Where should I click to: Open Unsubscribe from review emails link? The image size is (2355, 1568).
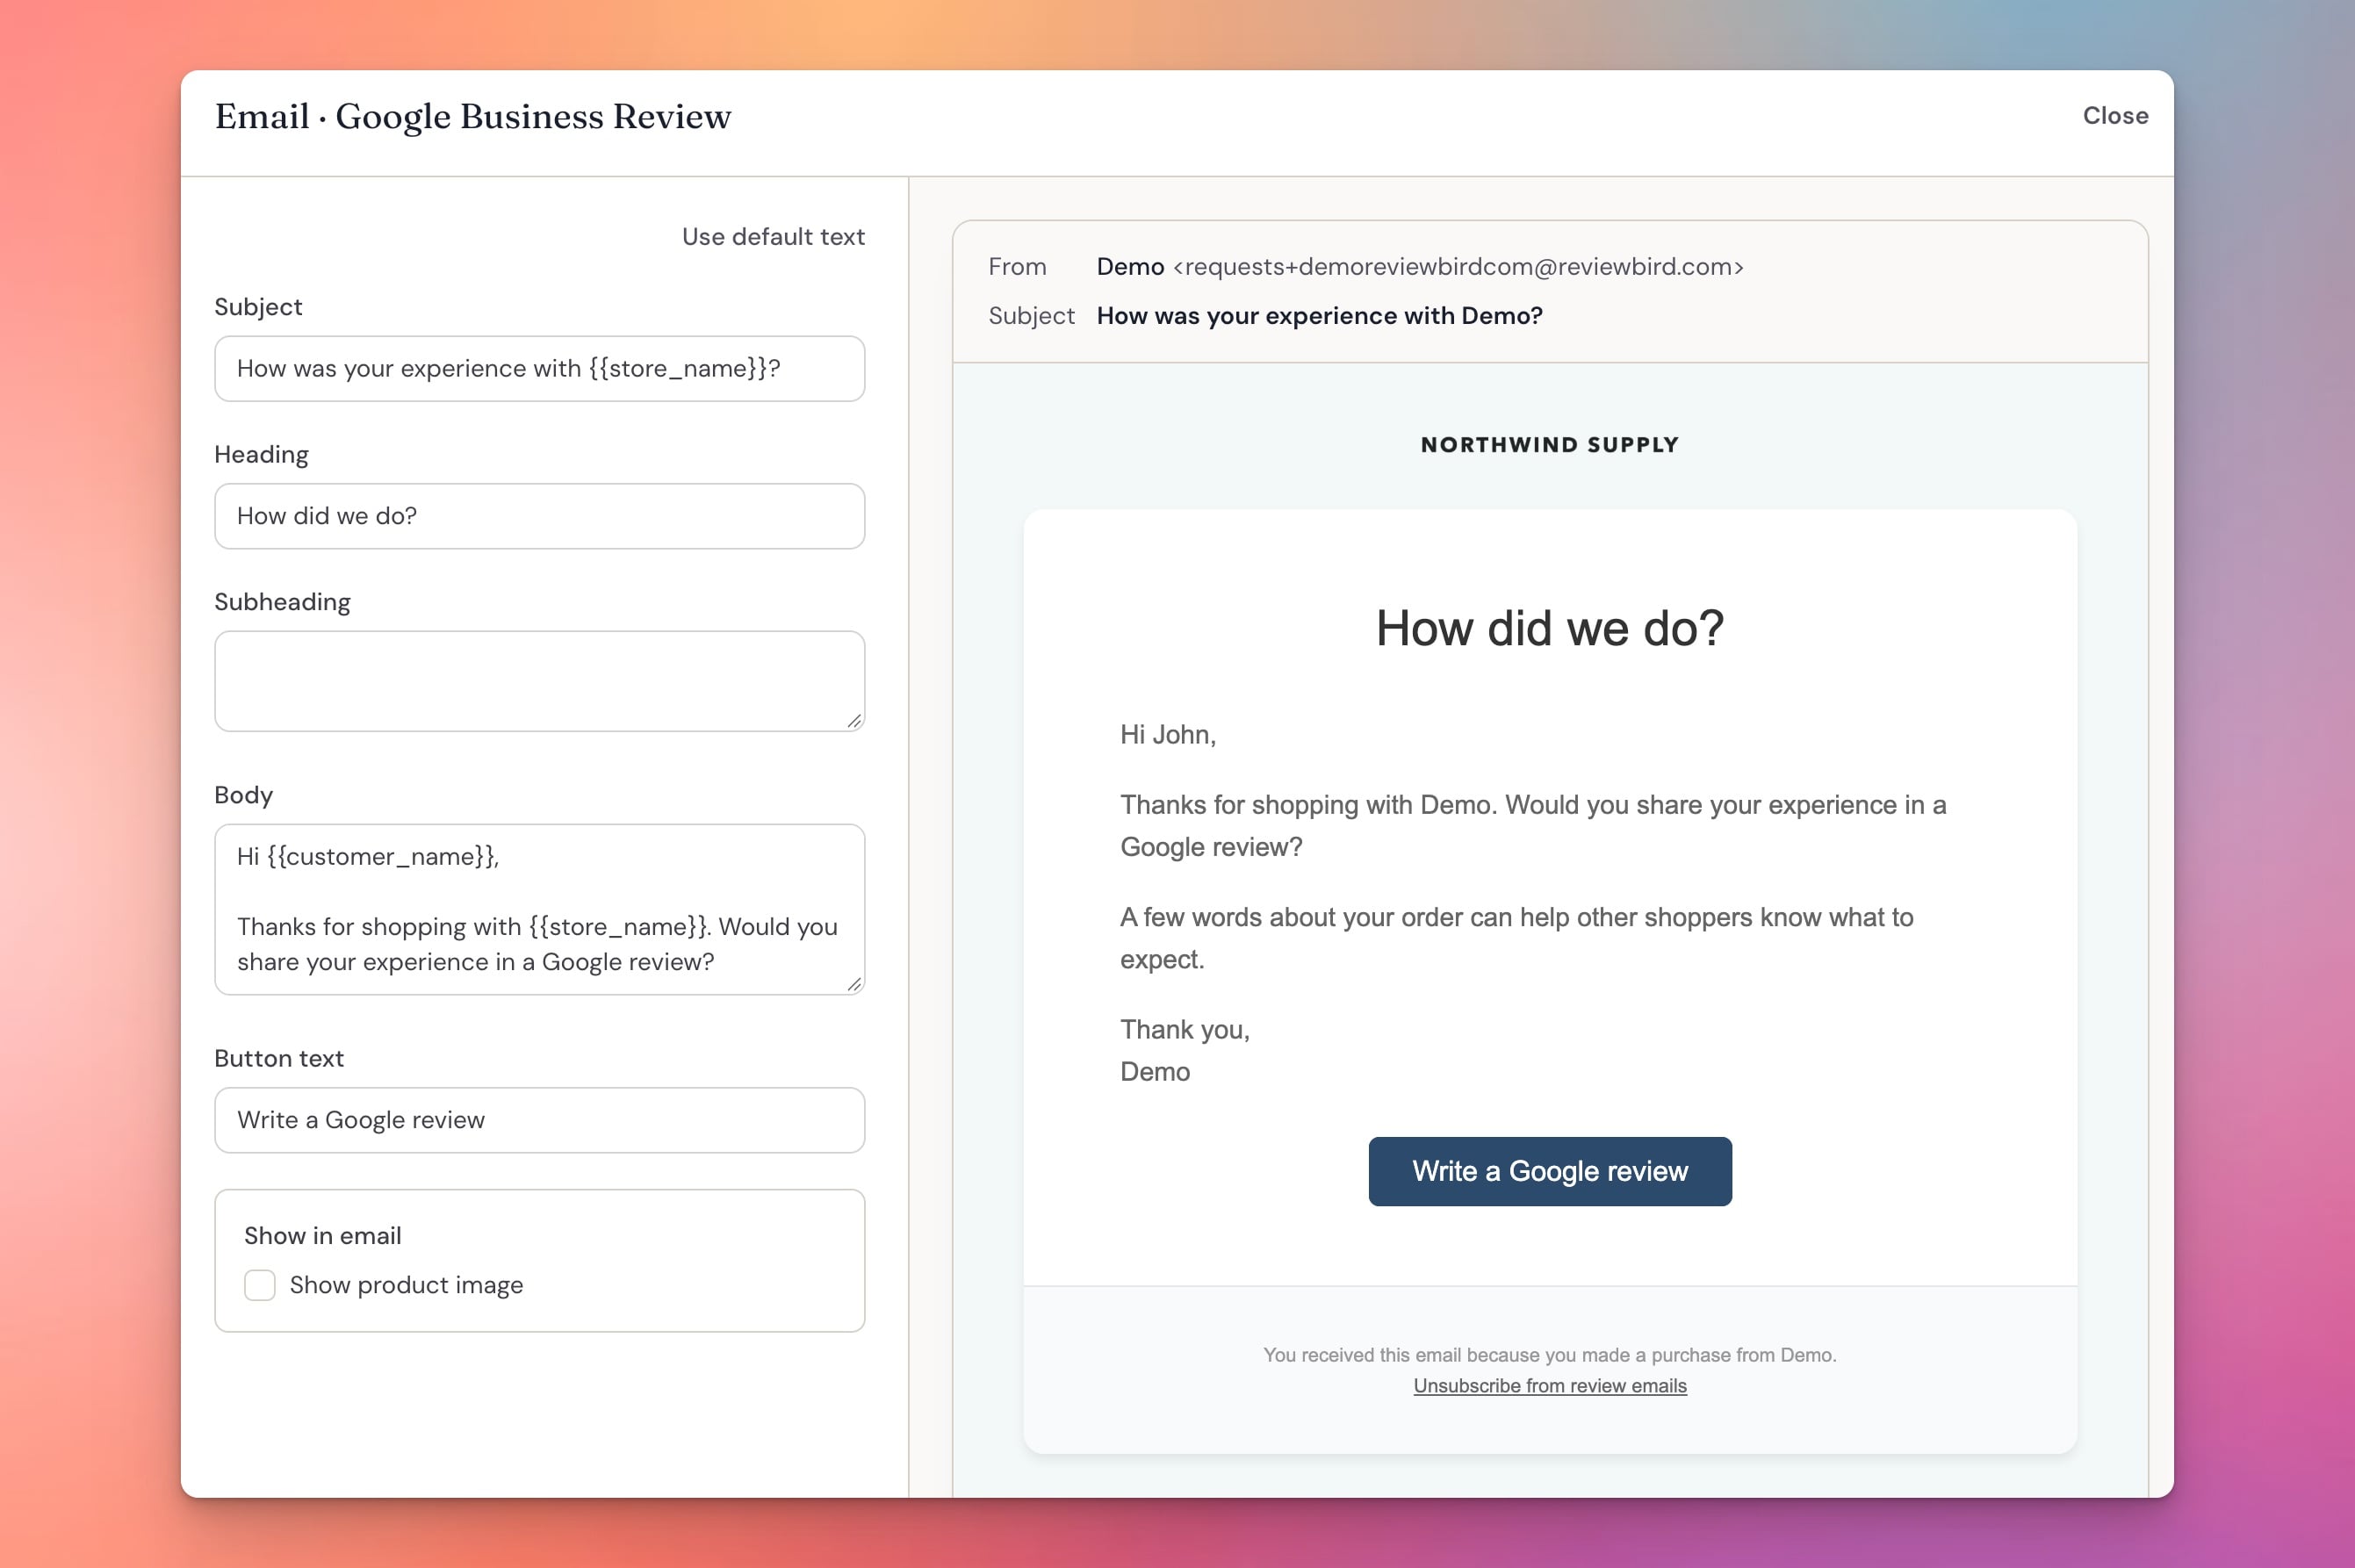click(1550, 1386)
